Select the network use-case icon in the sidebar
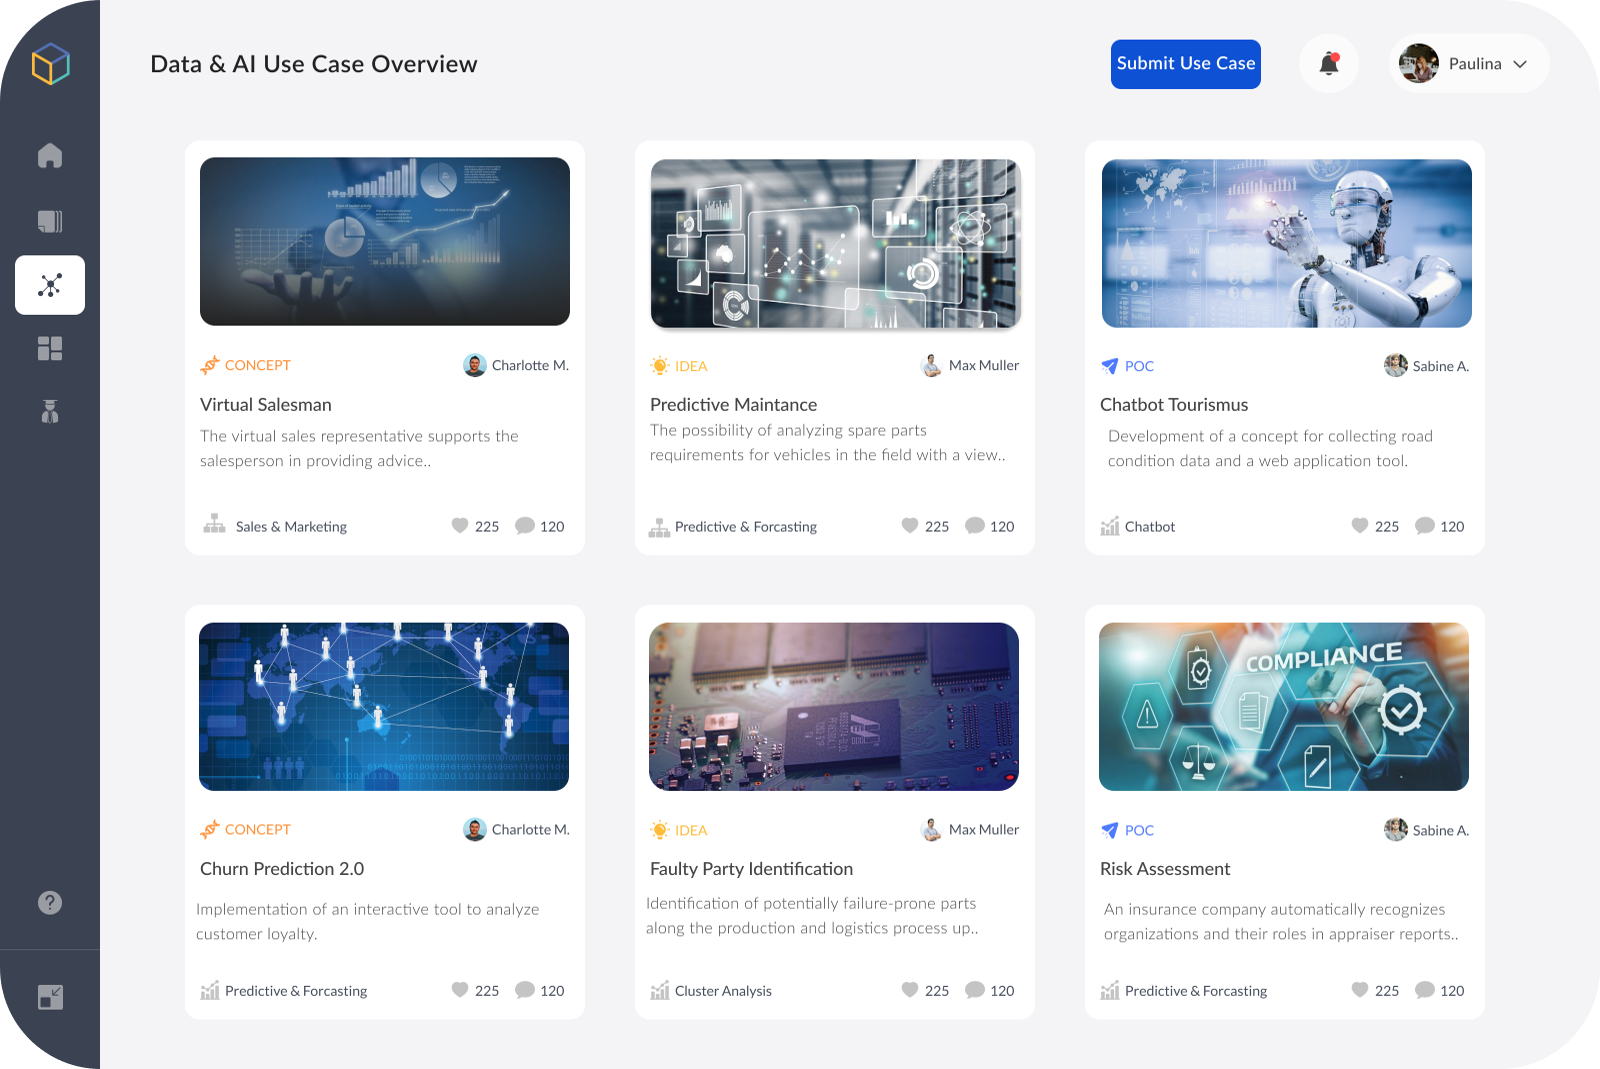Viewport: 1600px width, 1069px height. click(x=50, y=285)
